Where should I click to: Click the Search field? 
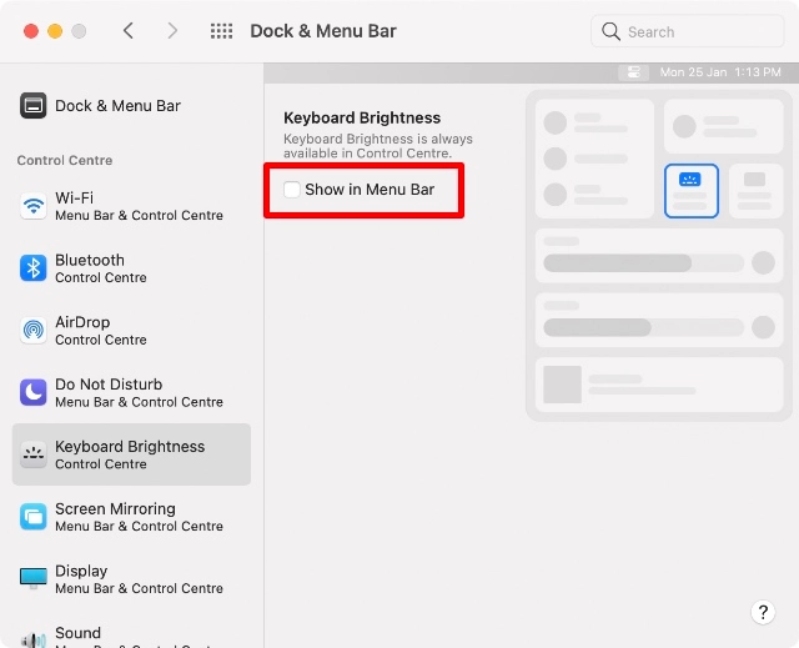click(687, 32)
